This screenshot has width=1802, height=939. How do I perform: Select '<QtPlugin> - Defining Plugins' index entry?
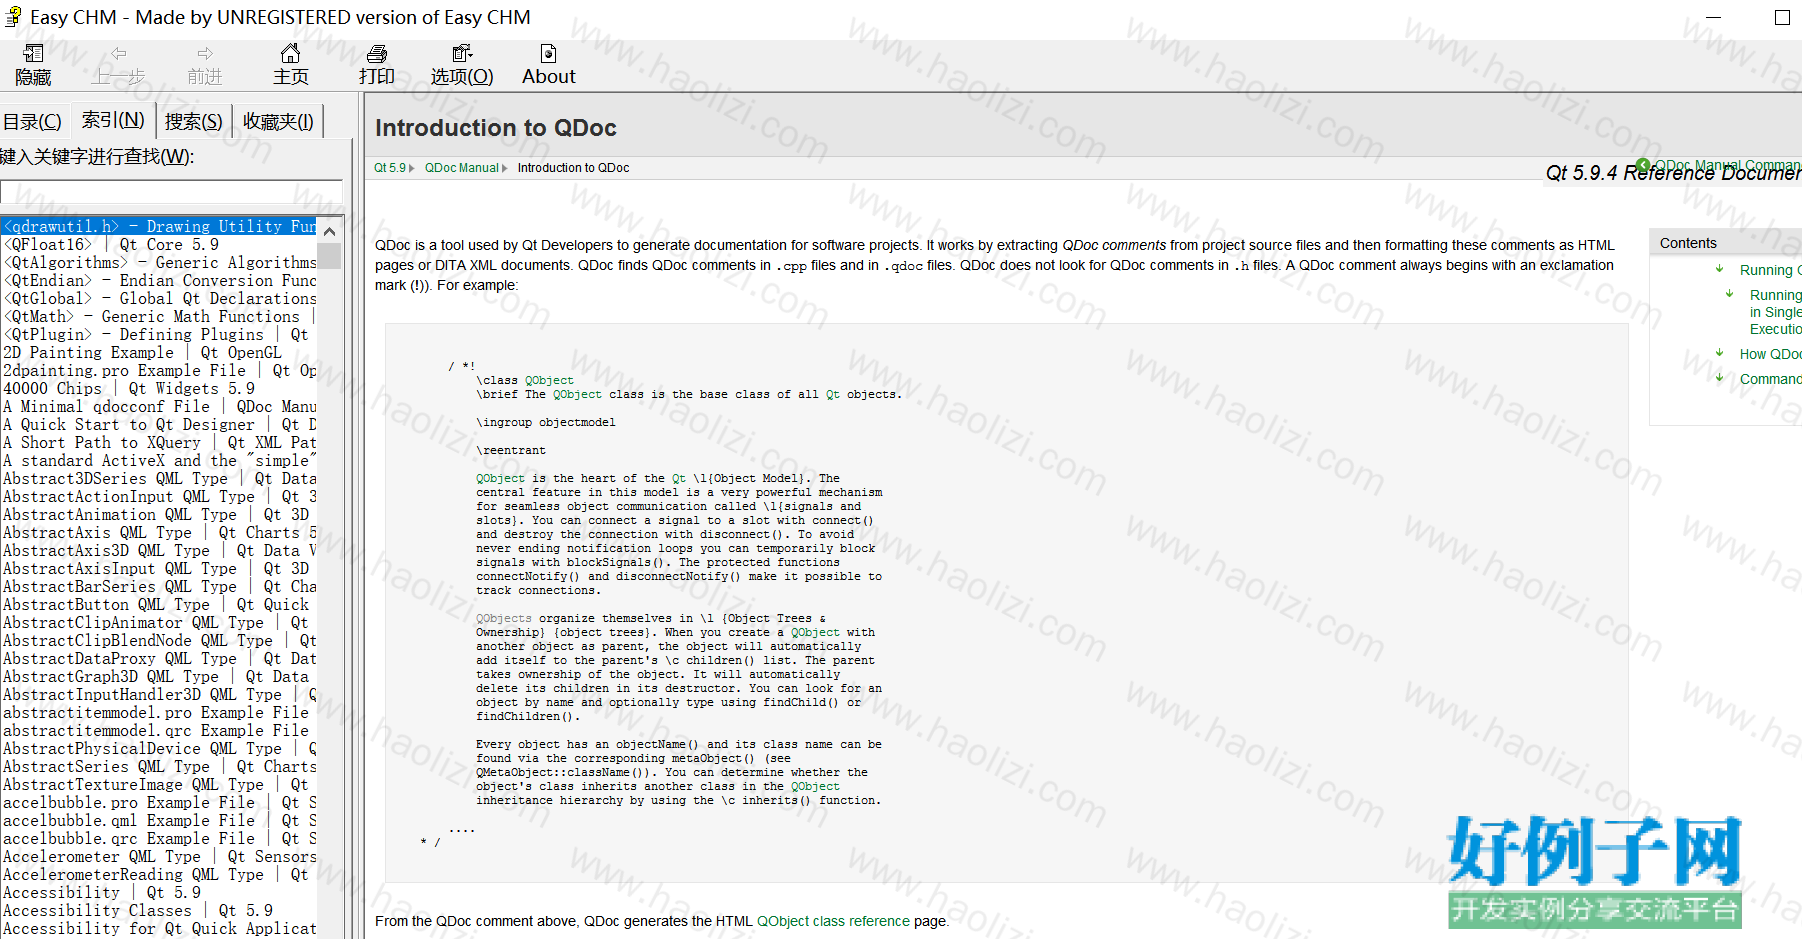pos(159,335)
